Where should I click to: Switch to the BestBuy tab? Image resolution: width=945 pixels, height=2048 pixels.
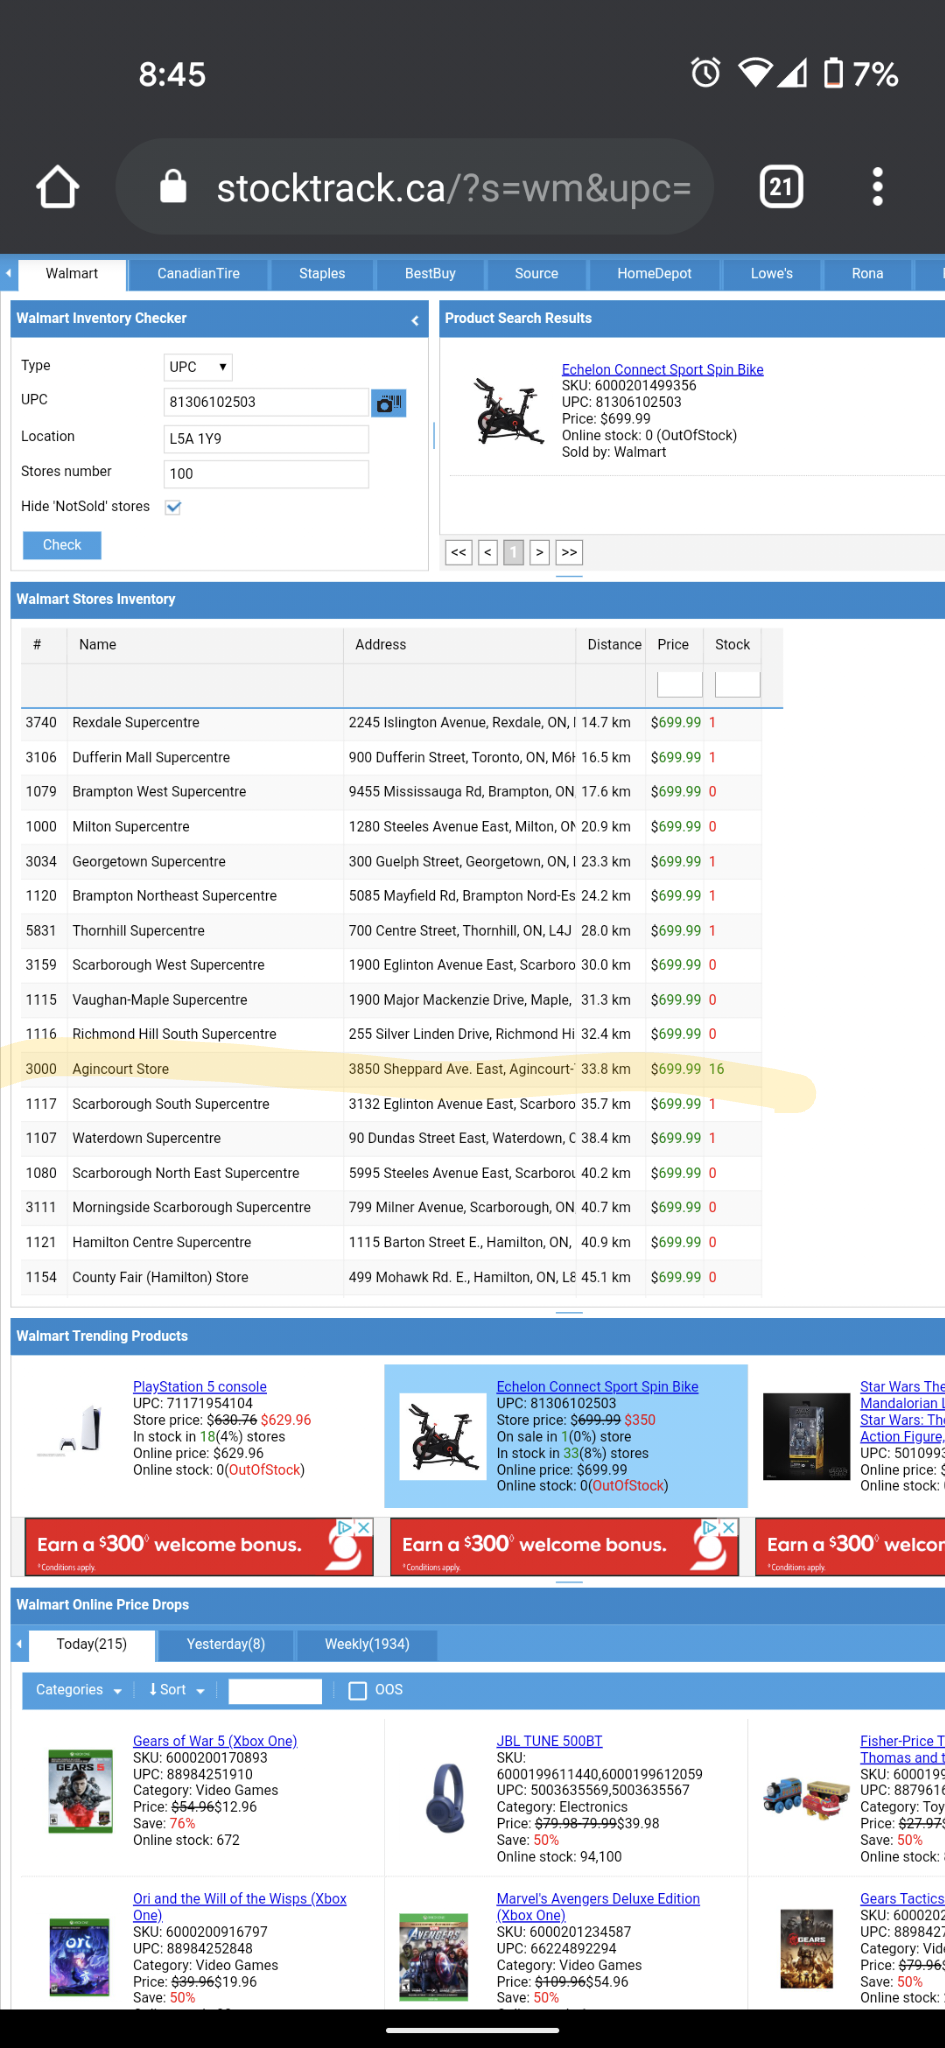click(x=430, y=274)
